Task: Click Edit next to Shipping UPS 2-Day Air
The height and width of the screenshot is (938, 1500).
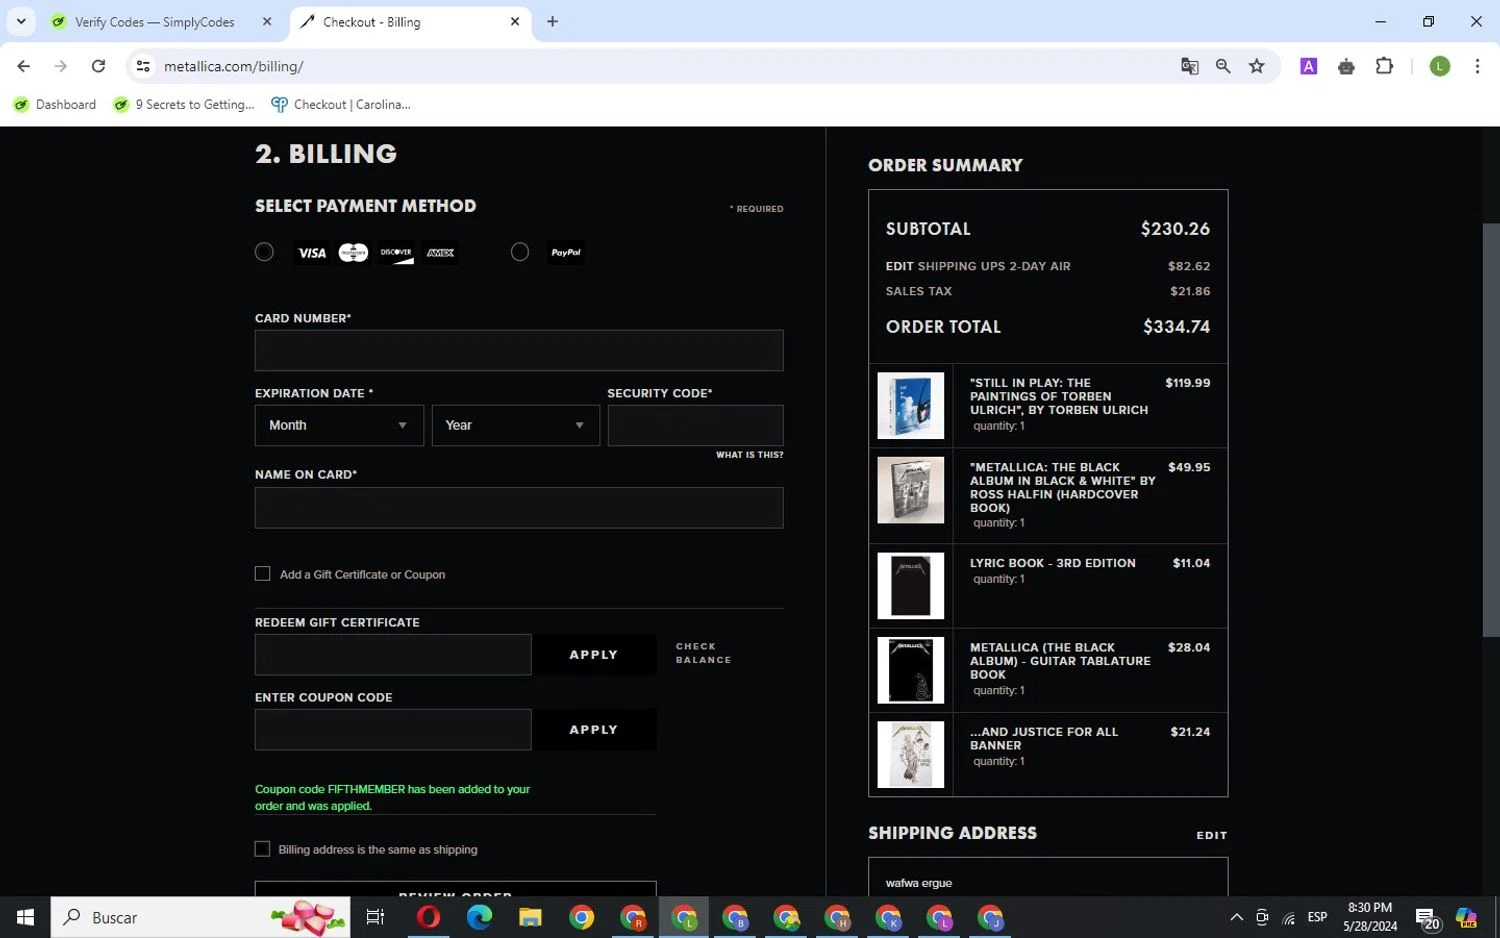Action: point(899,266)
